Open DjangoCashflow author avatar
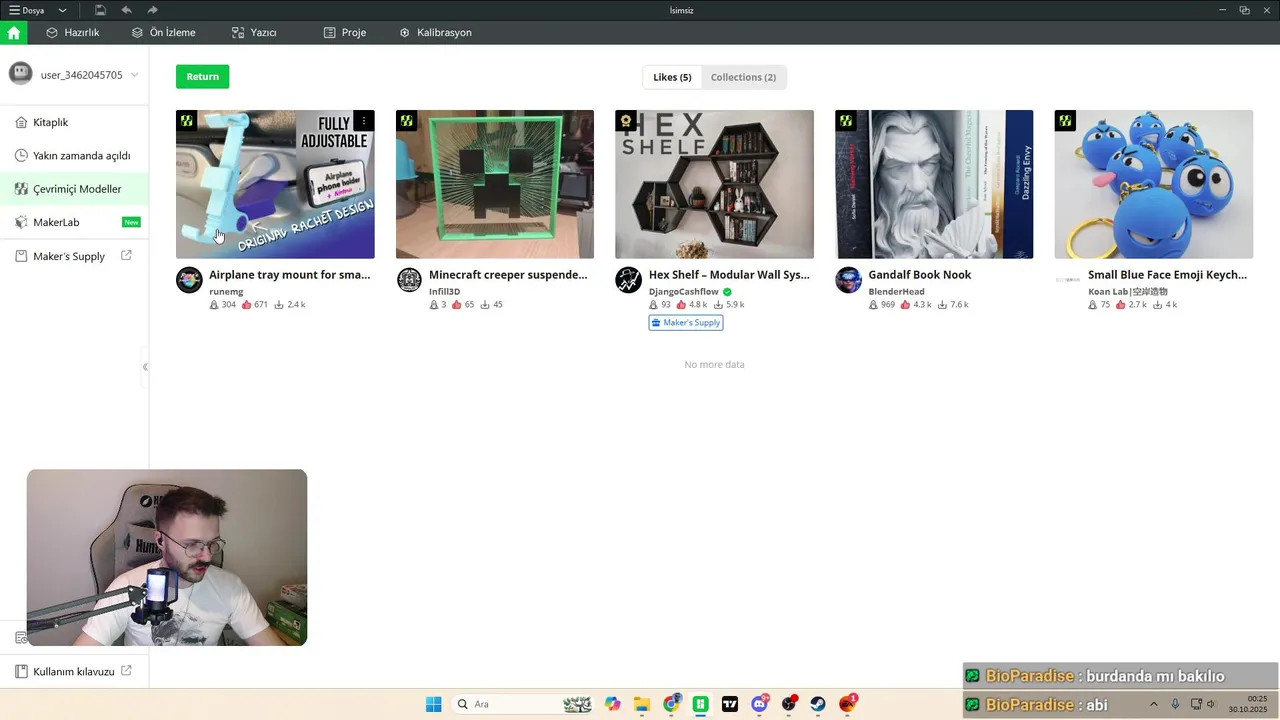The height and width of the screenshot is (720, 1280). pos(628,280)
